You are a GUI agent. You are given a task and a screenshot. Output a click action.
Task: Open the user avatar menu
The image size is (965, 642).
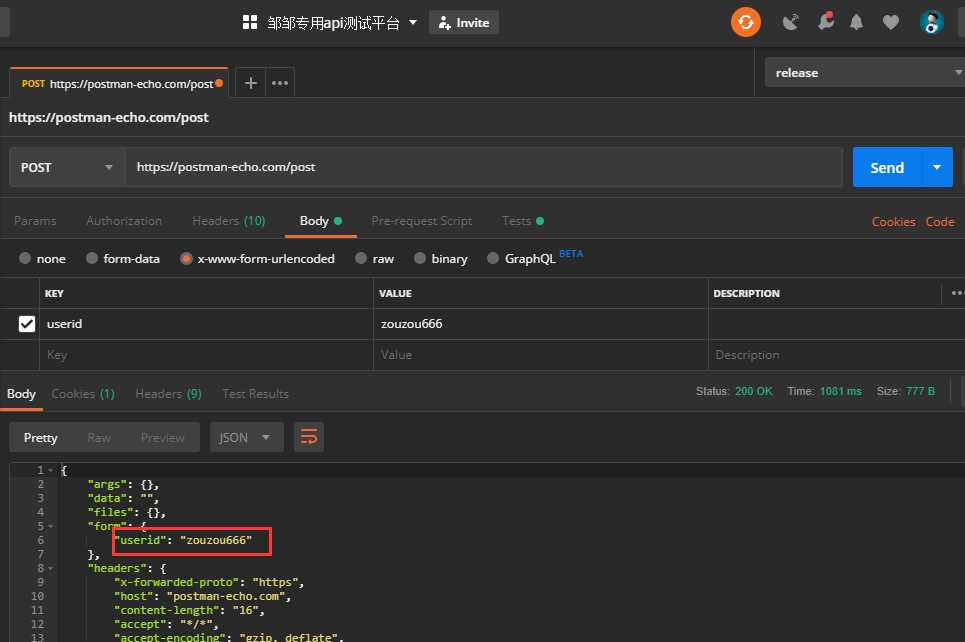931,23
